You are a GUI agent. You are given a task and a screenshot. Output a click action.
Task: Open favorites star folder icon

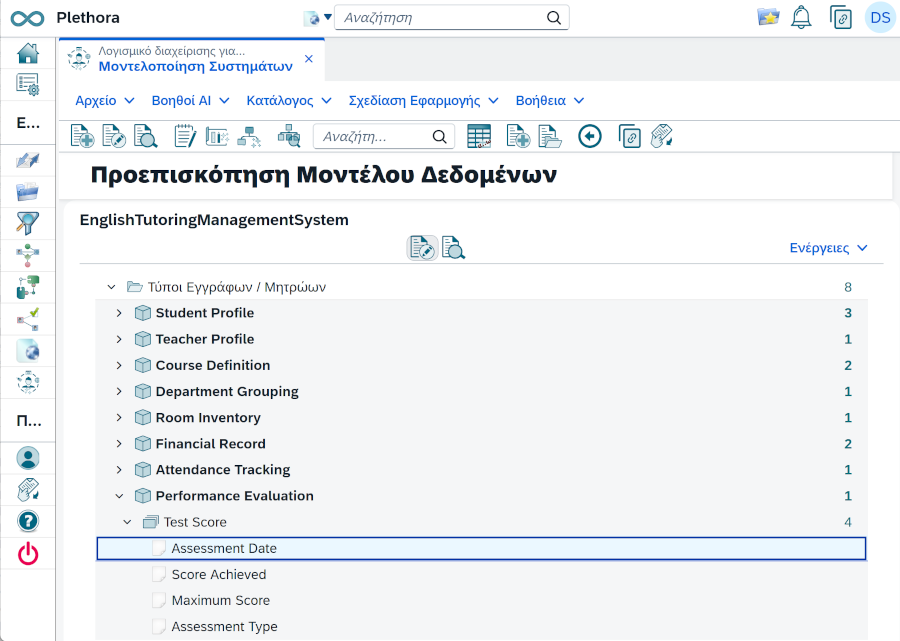[768, 18]
